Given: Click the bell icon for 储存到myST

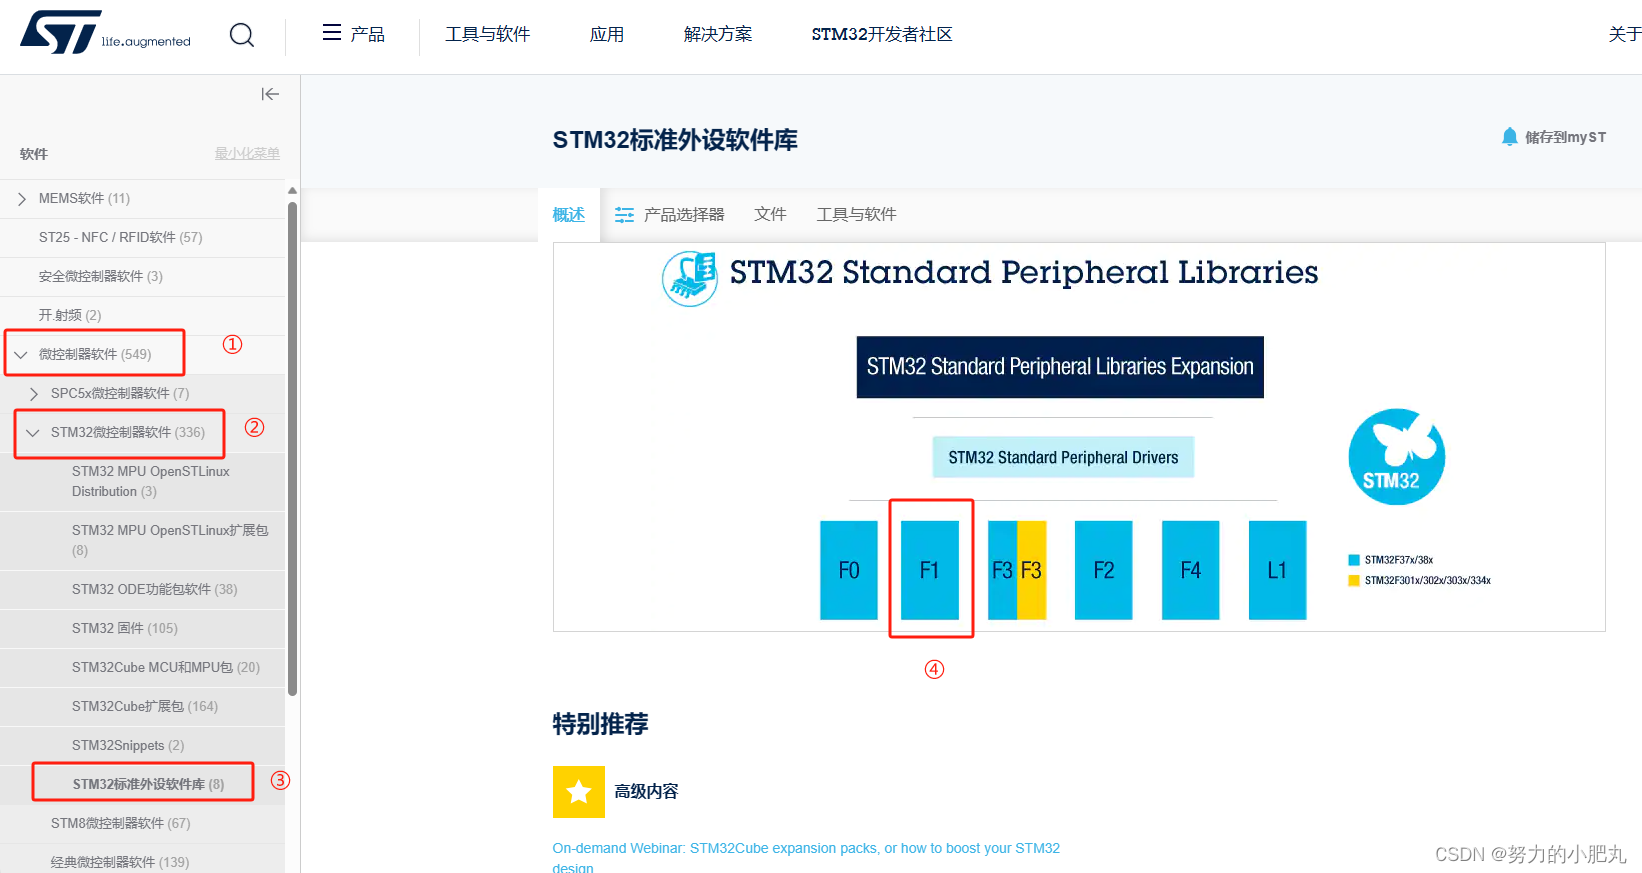Looking at the screenshot, I should point(1510,137).
